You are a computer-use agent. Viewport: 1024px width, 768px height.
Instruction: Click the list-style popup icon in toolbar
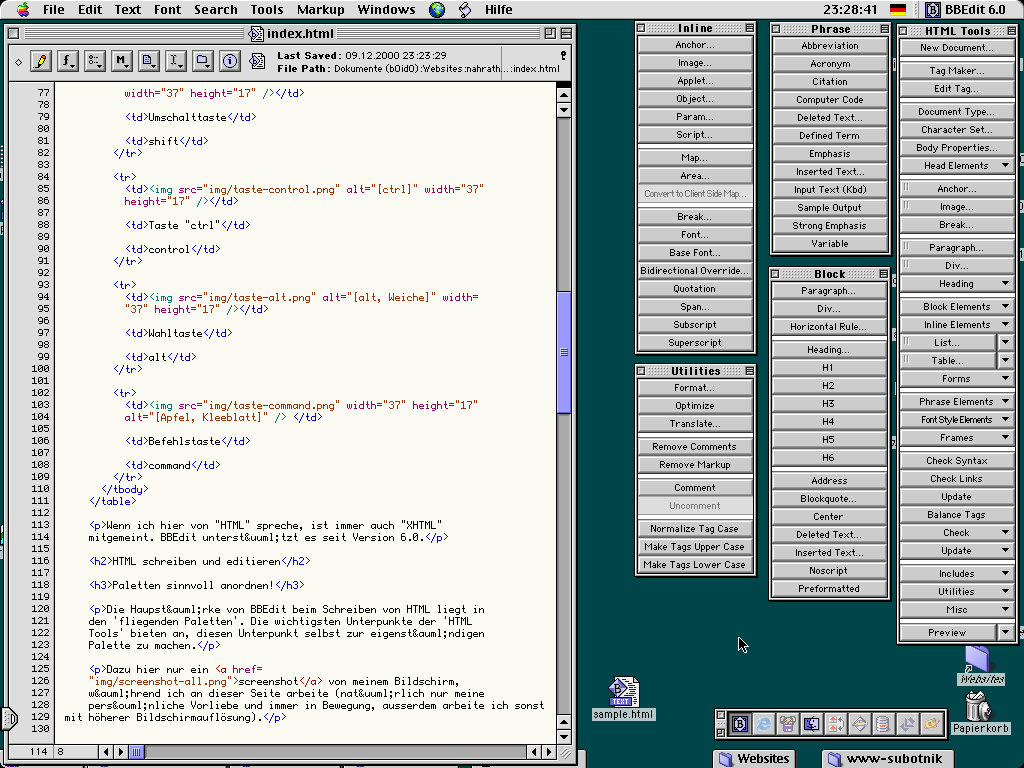tap(95, 61)
